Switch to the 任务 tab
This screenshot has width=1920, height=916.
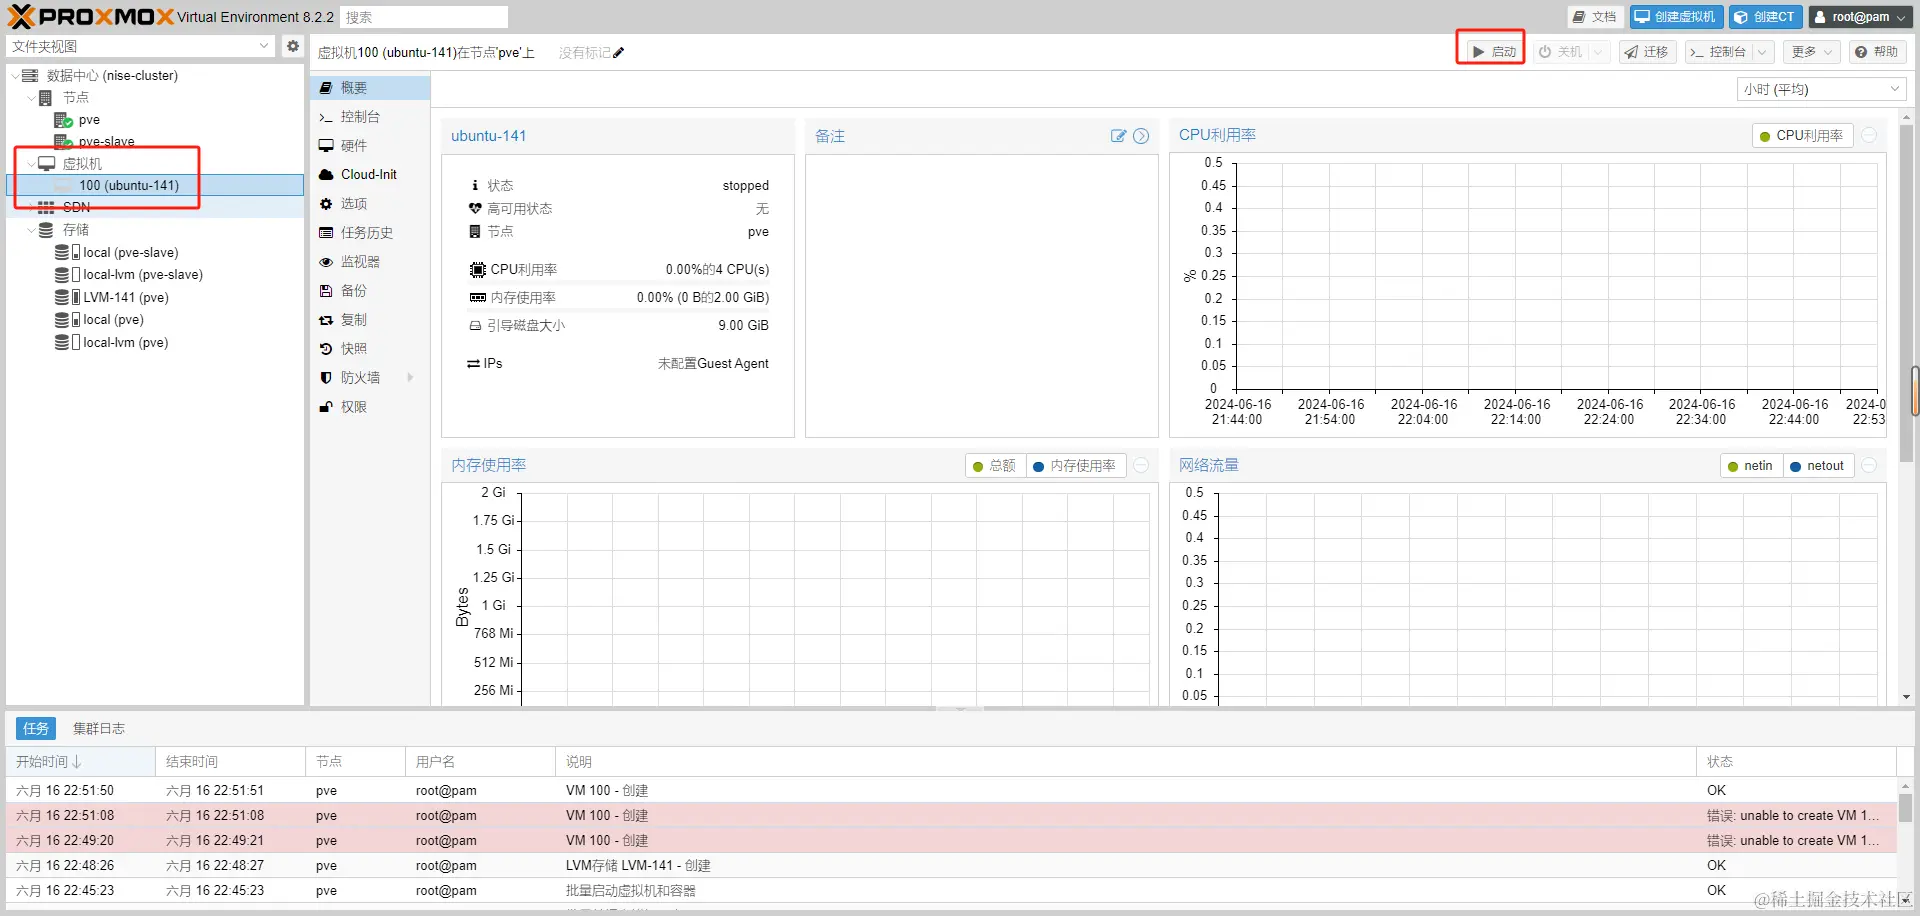36,729
